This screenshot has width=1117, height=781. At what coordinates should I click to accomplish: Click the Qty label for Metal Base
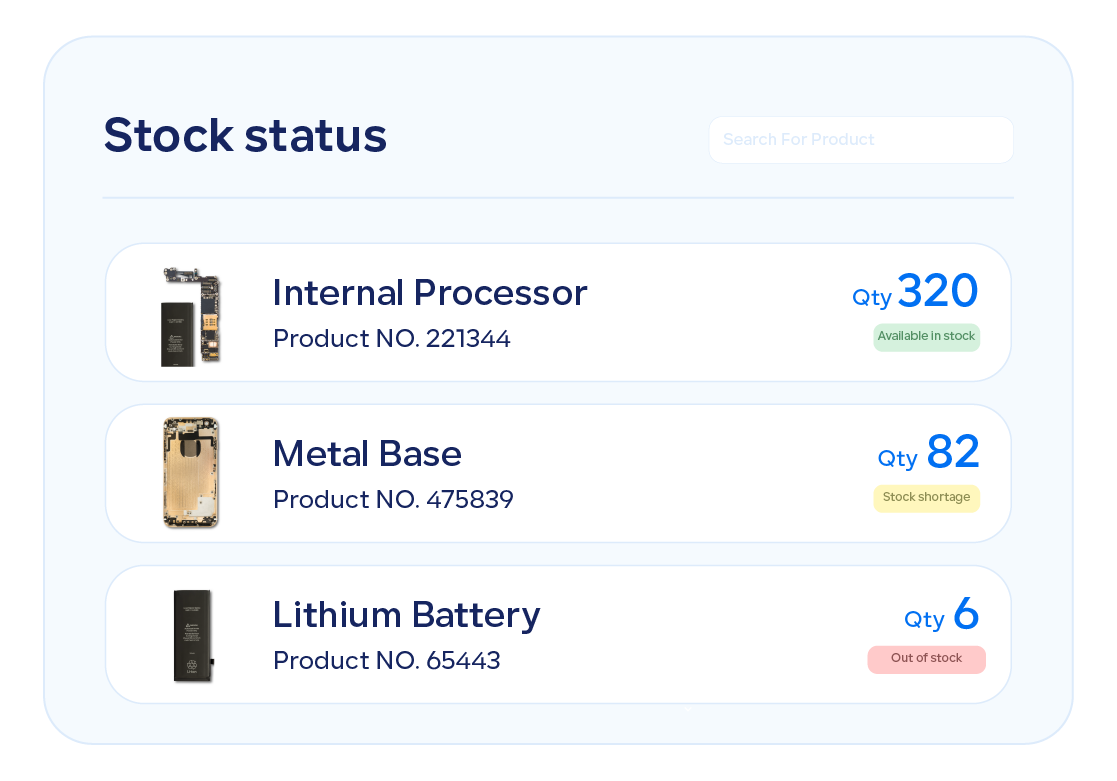click(x=897, y=458)
